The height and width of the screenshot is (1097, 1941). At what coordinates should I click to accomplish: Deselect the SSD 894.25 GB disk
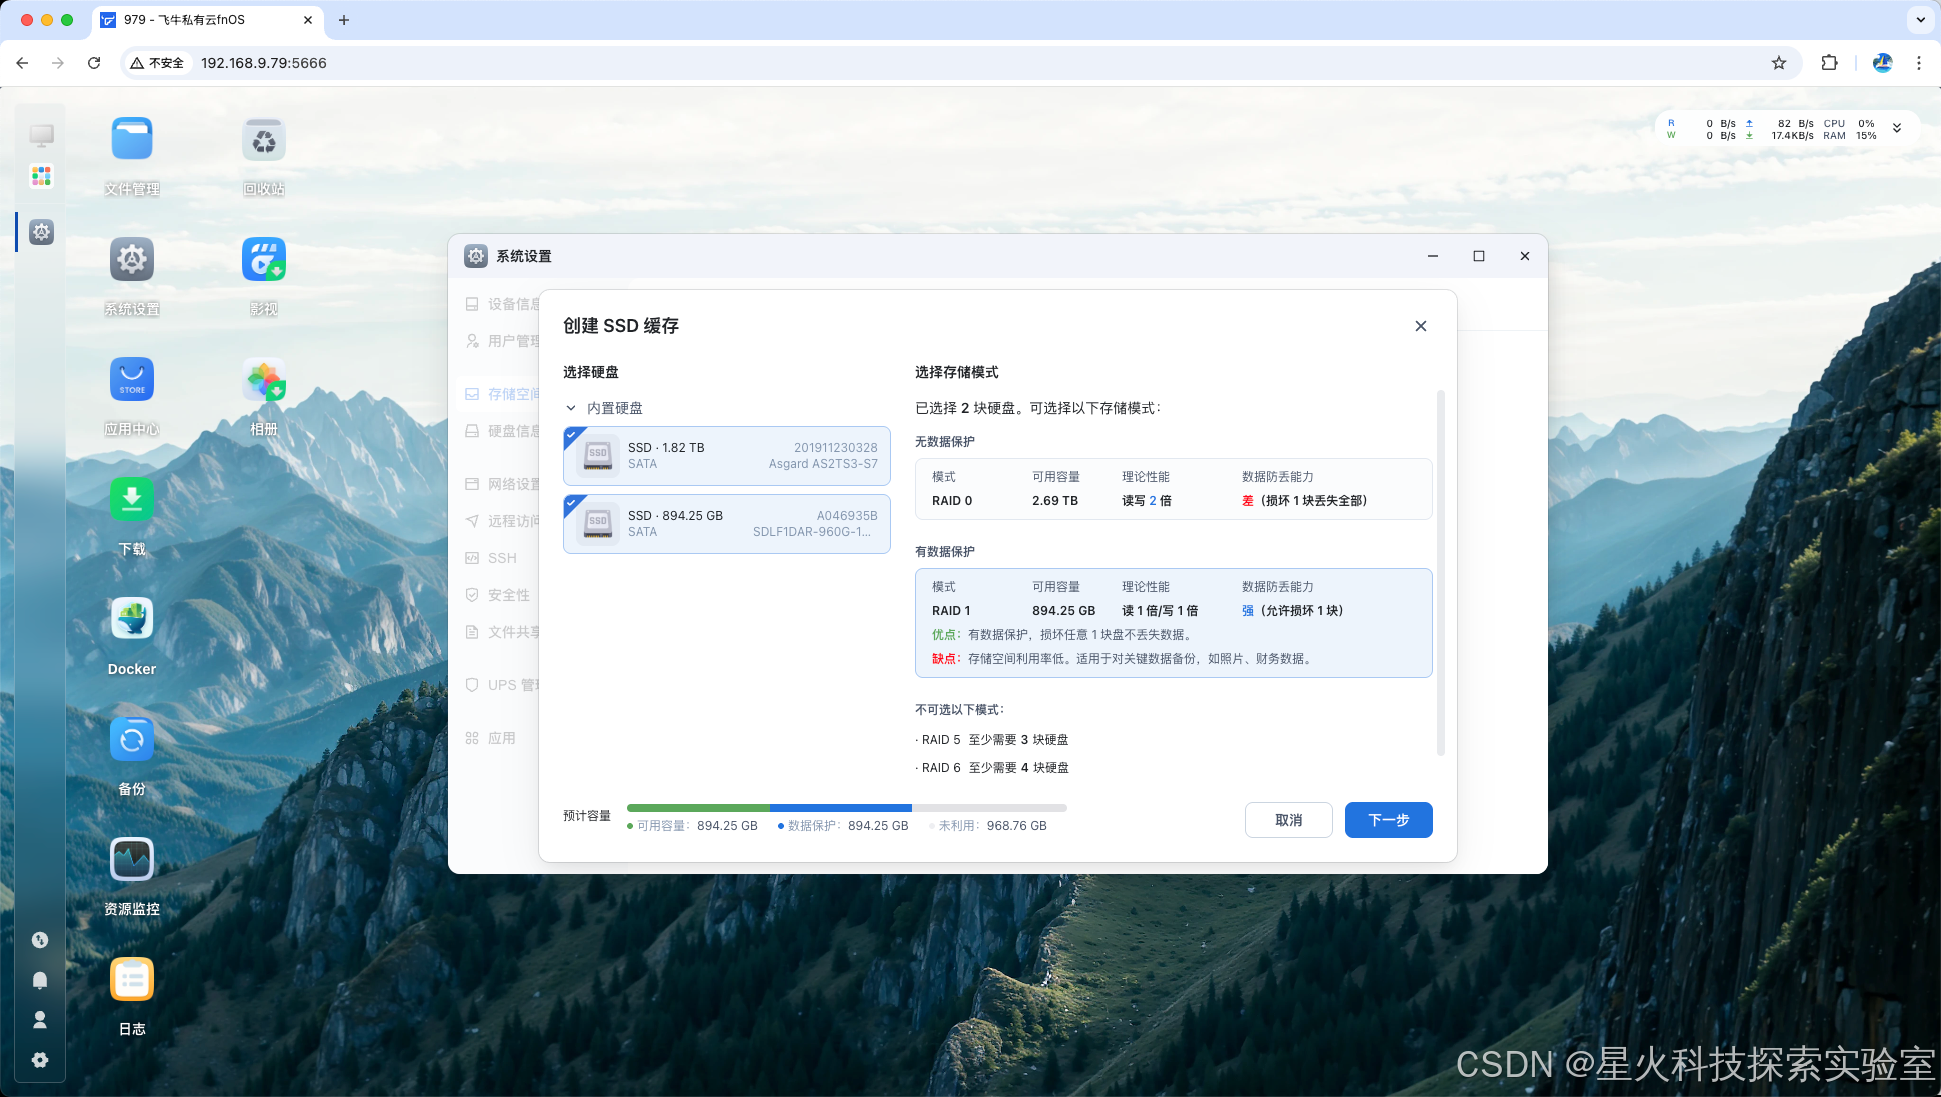pos(727,524)
